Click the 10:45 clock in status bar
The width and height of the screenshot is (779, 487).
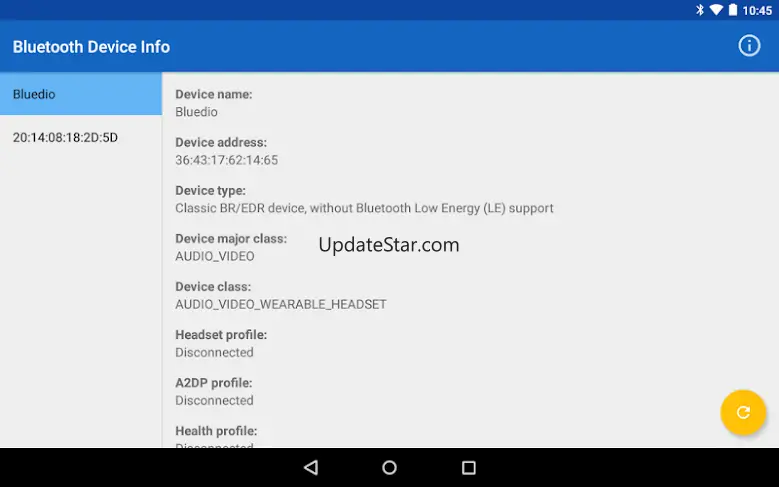[x=757, y=10]
